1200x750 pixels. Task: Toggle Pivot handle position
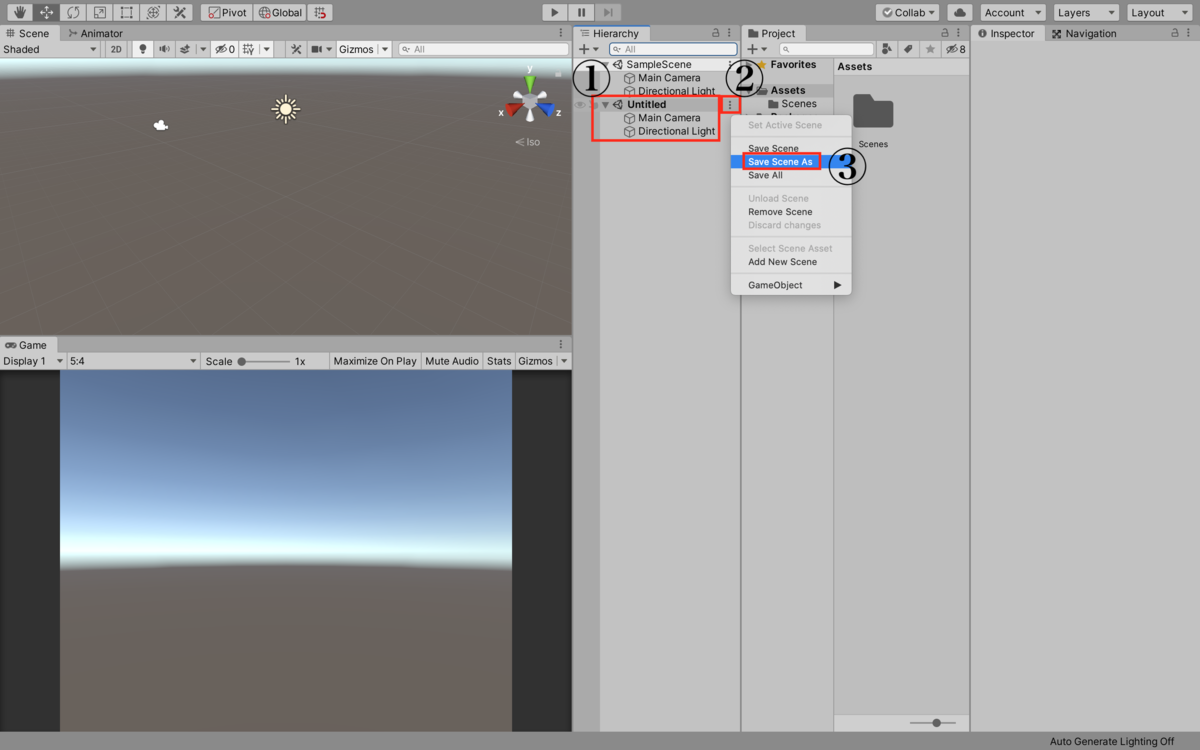click(227, 13)
